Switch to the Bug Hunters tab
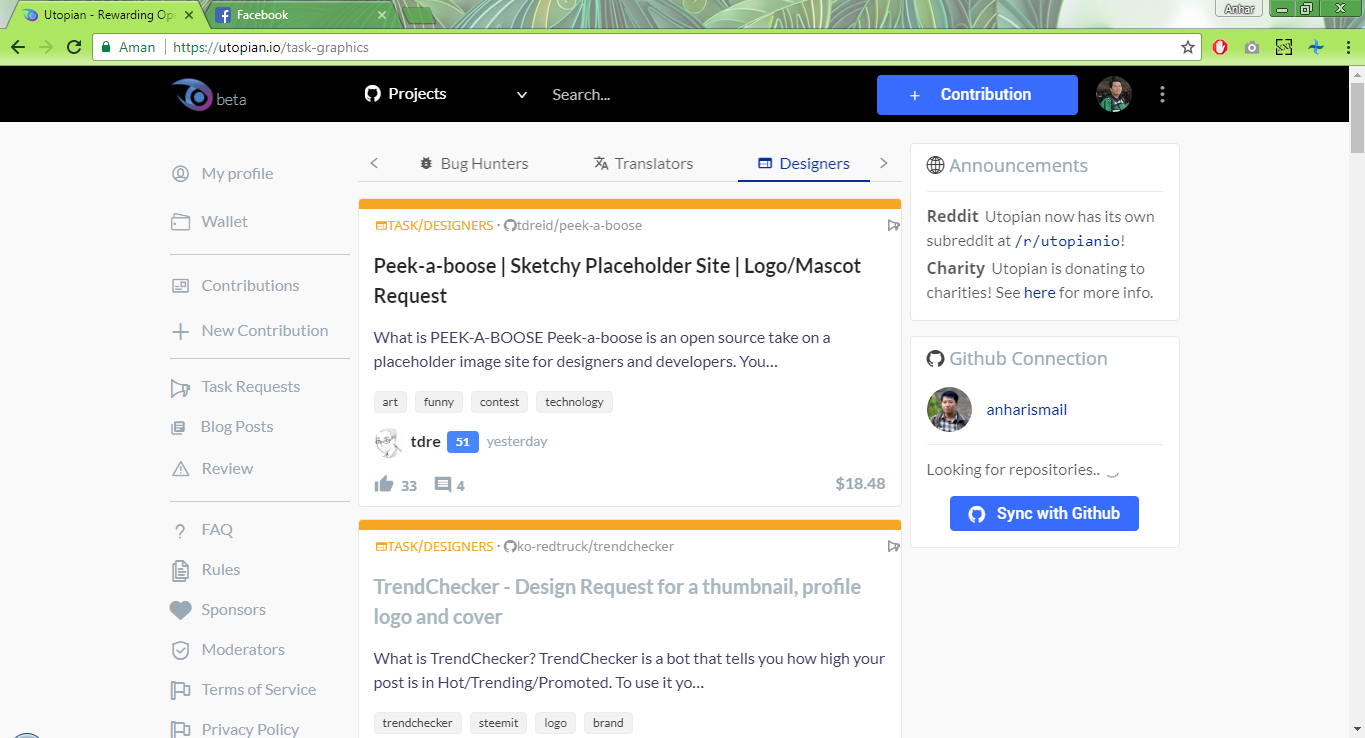The image size is (1365, 738). point(474,164)
